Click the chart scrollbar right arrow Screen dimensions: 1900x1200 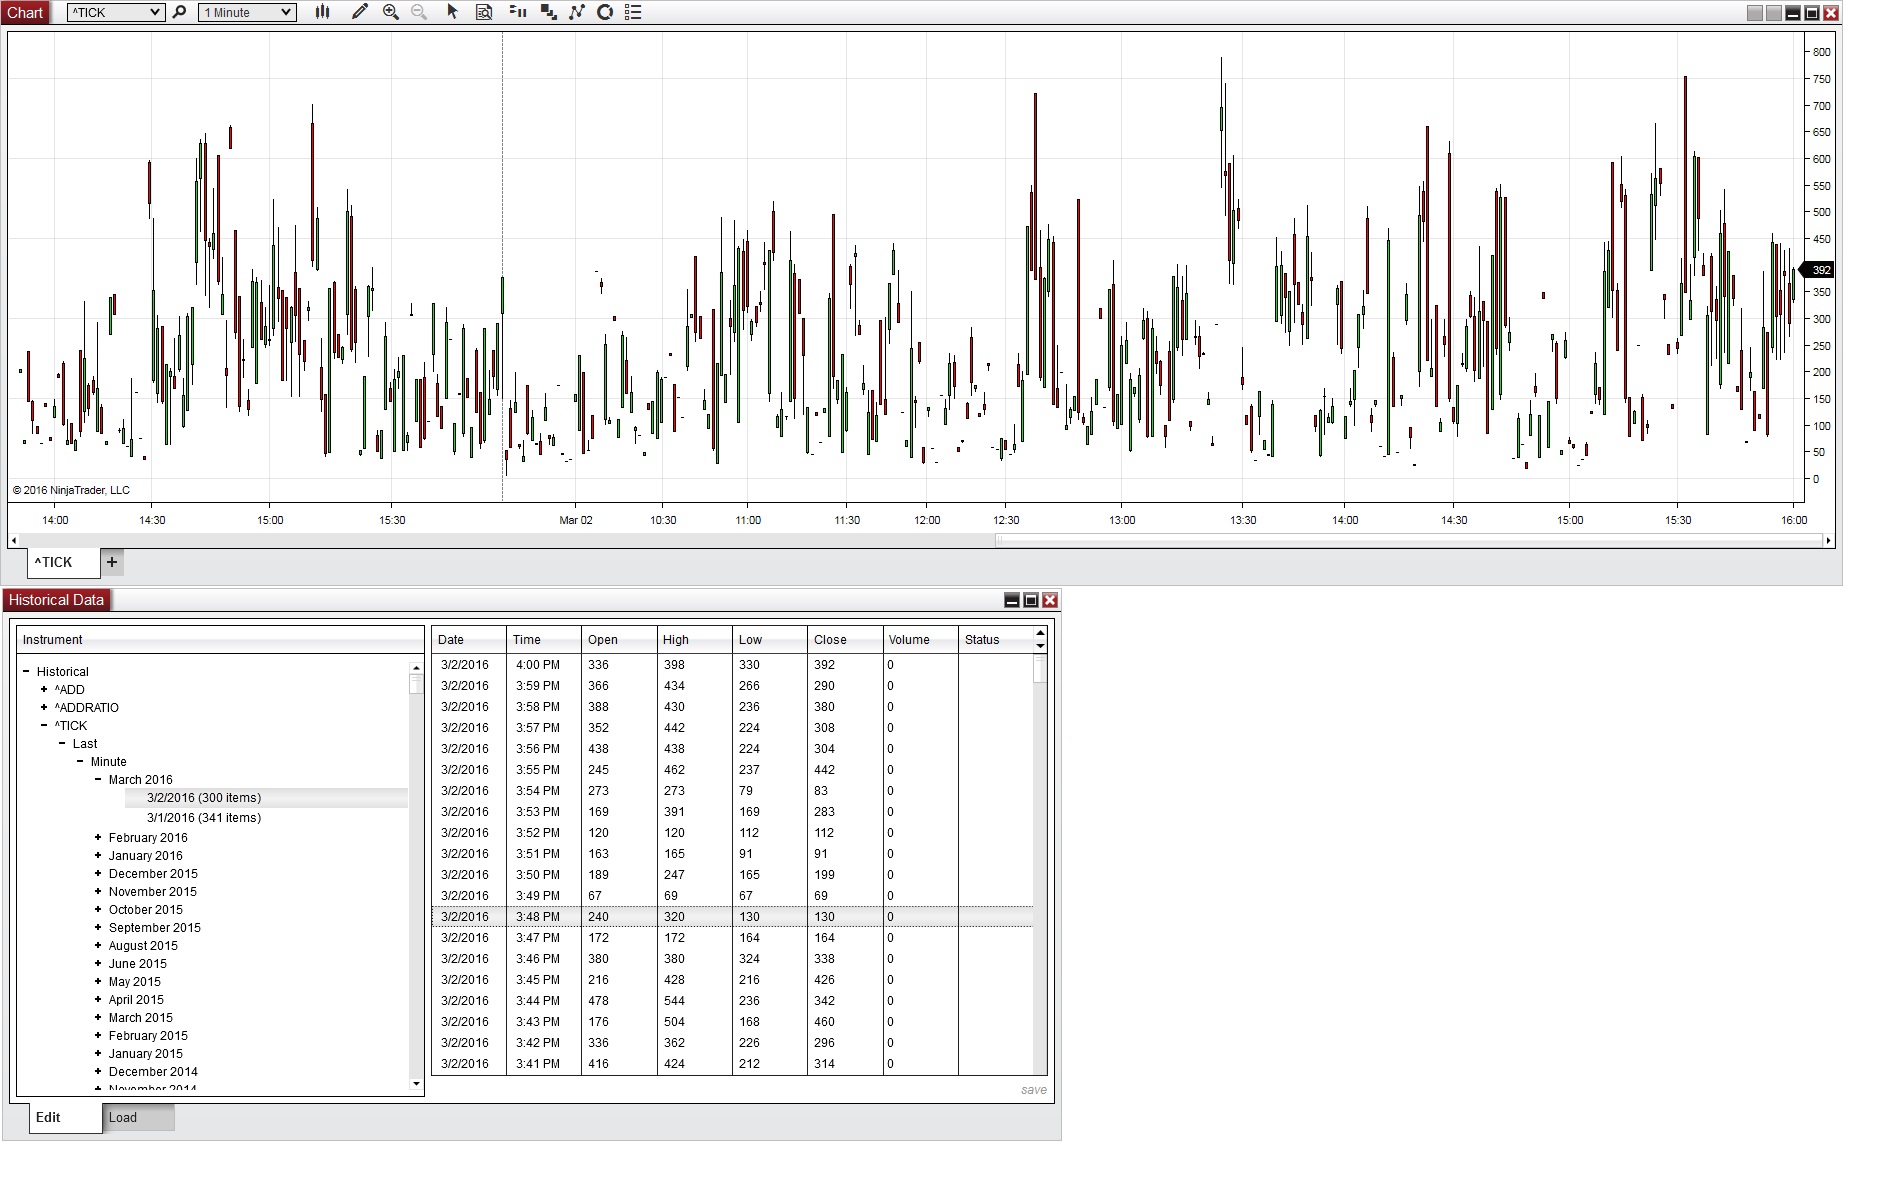pyautogui.click(x=1829, y=541)
